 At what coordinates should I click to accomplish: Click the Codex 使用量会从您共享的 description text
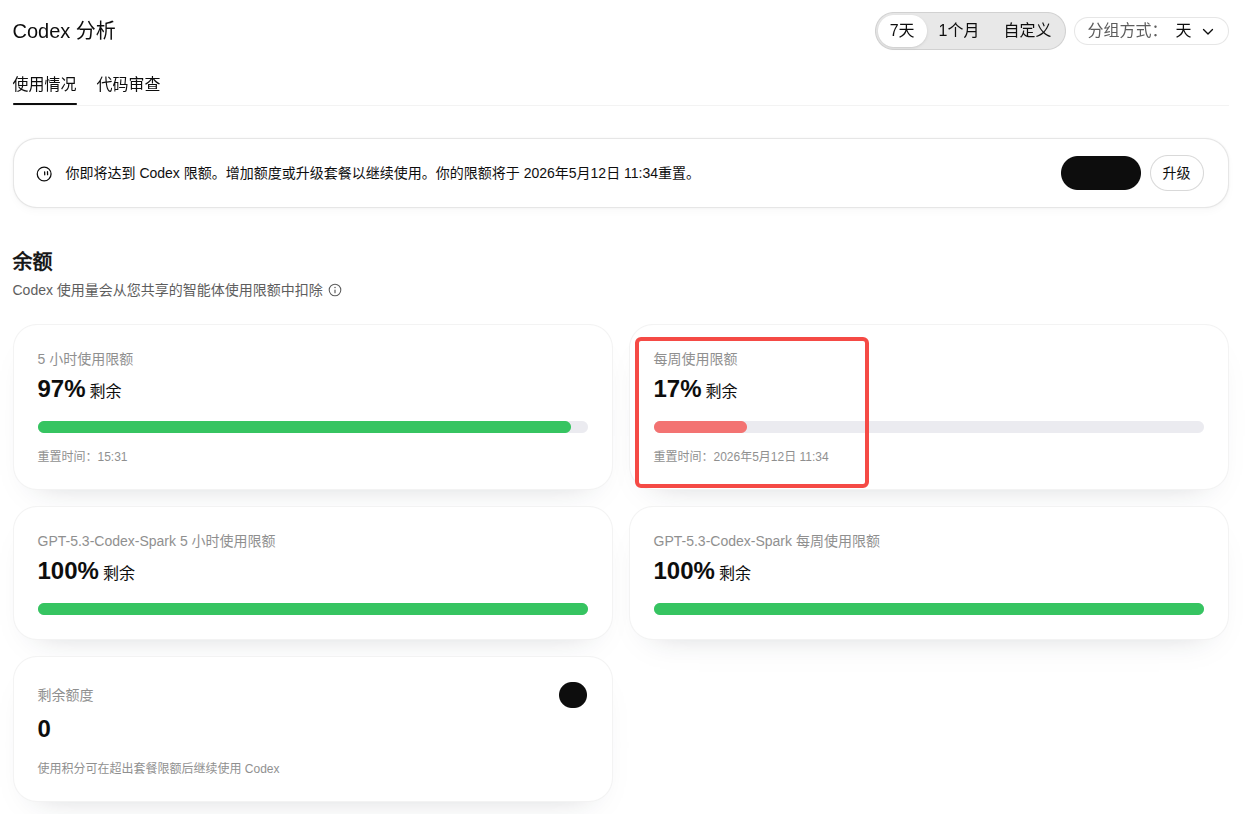point(168,290)
